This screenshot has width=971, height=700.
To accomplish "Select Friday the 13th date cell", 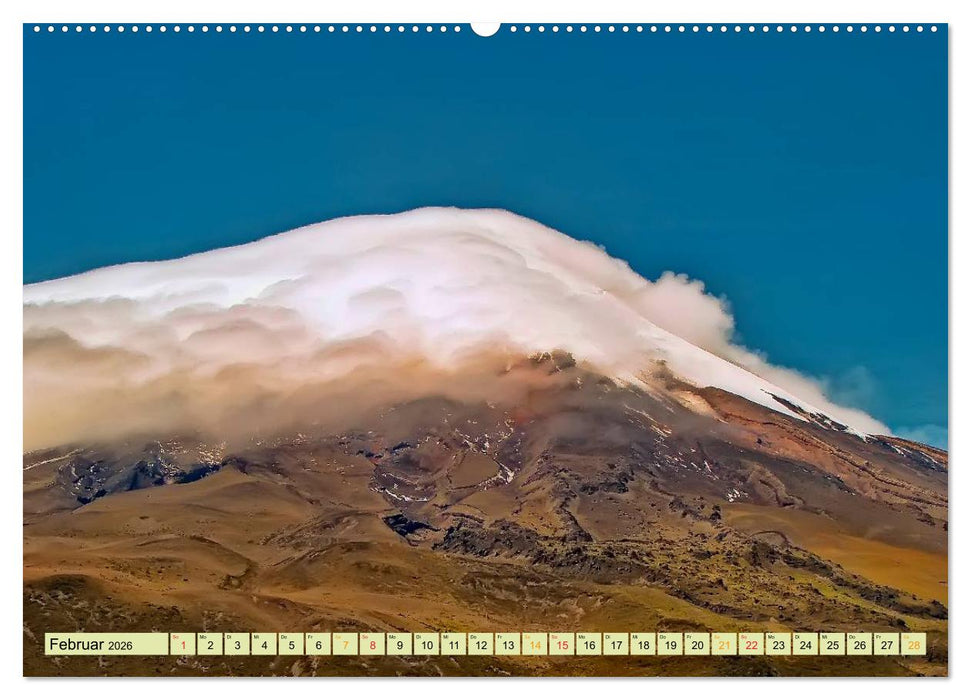I will coord(507,644).
